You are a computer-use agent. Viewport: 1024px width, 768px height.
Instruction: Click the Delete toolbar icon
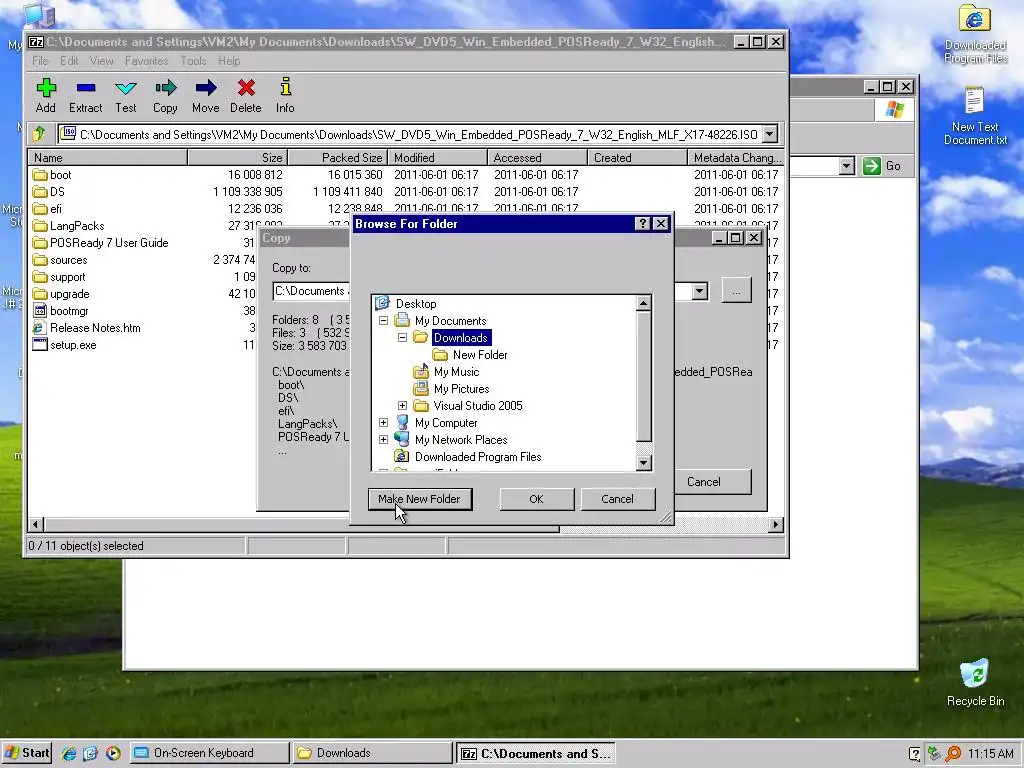point(246,95)
